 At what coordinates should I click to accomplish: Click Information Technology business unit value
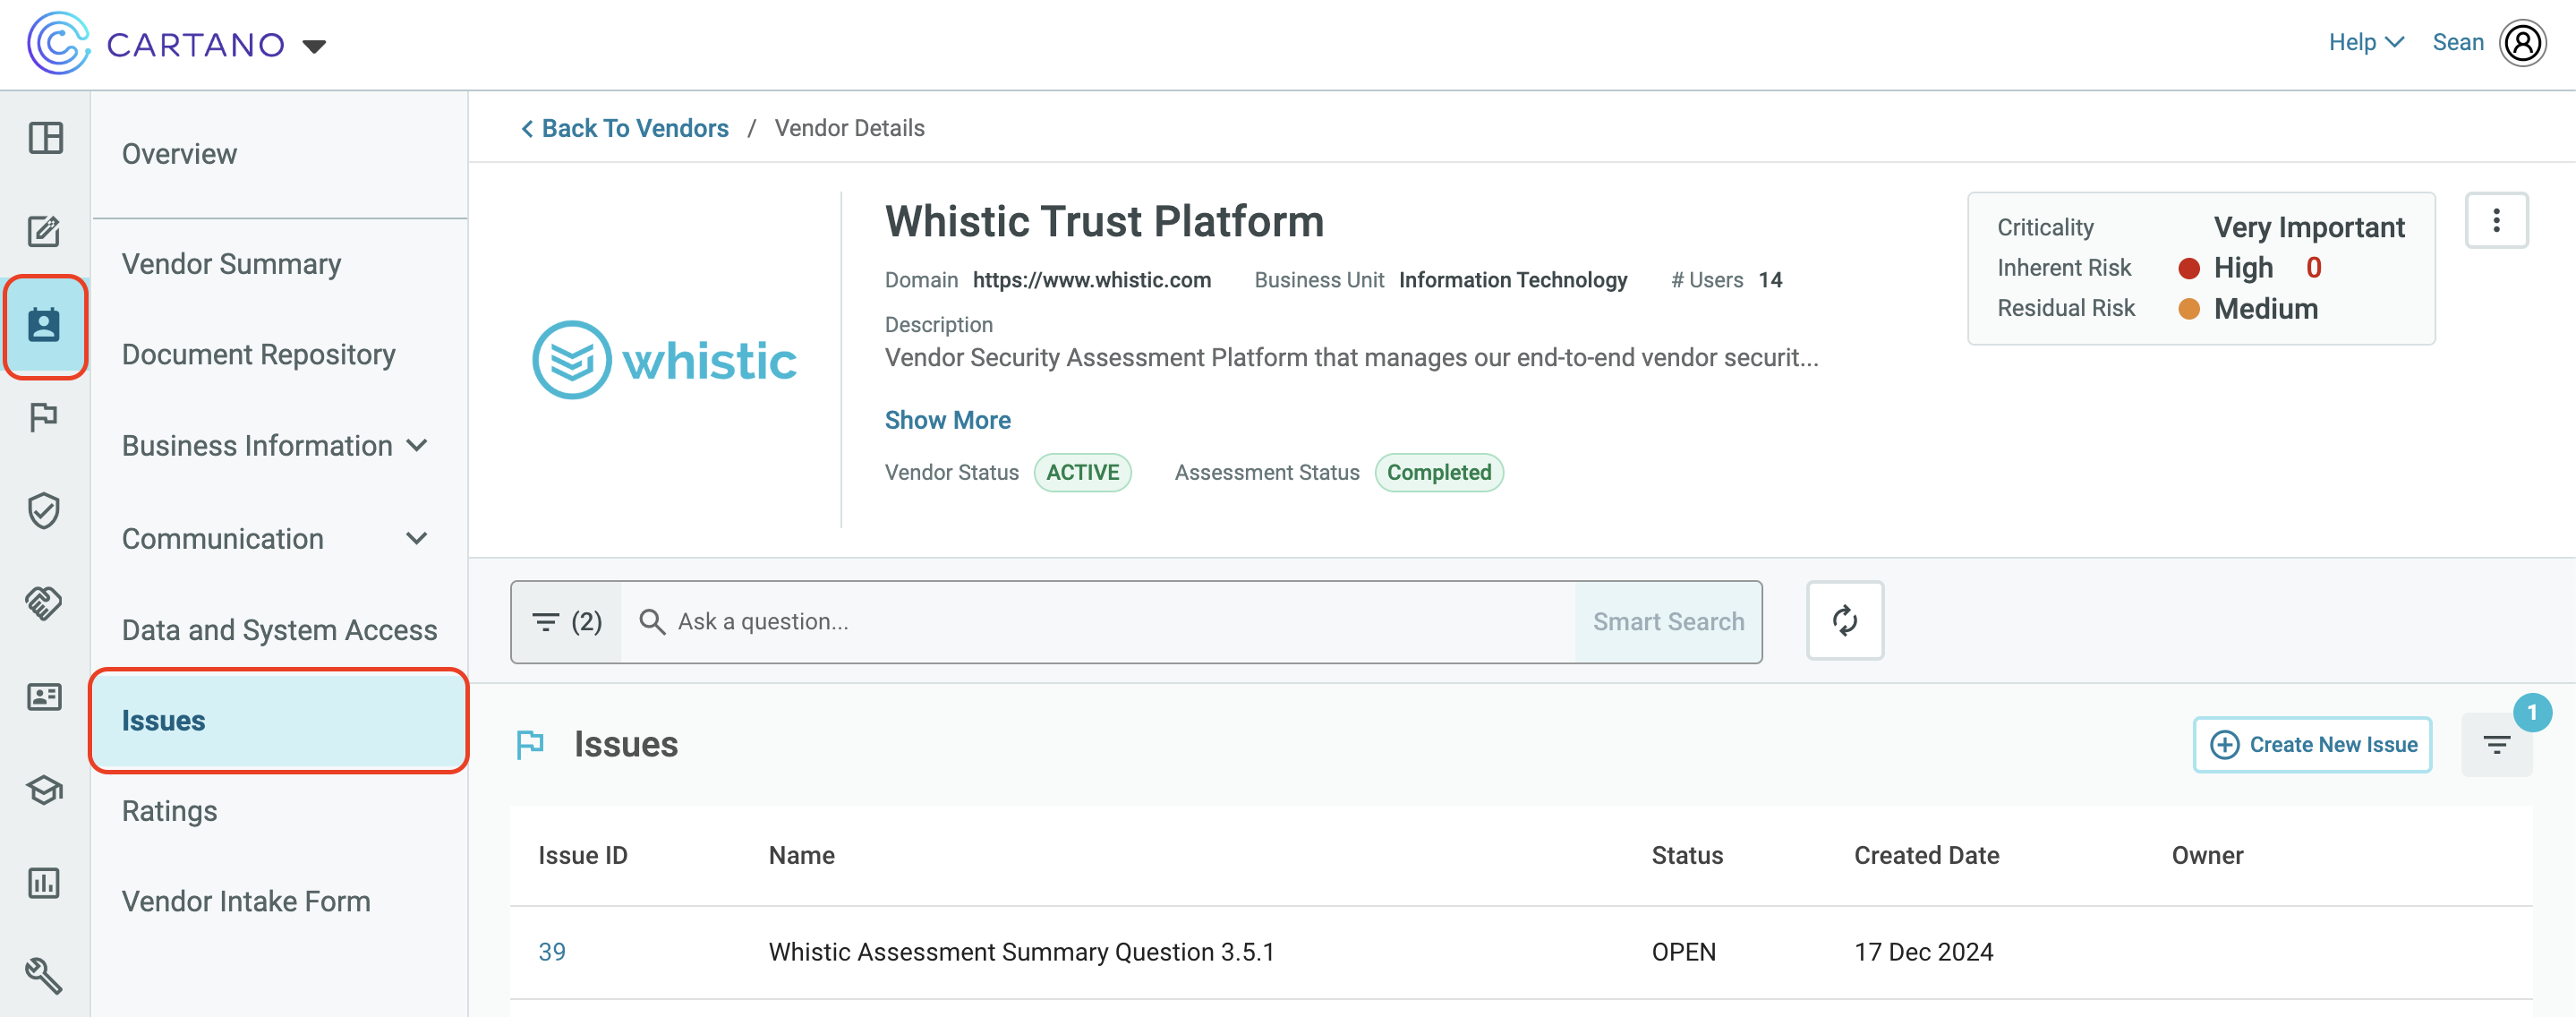1512,280
